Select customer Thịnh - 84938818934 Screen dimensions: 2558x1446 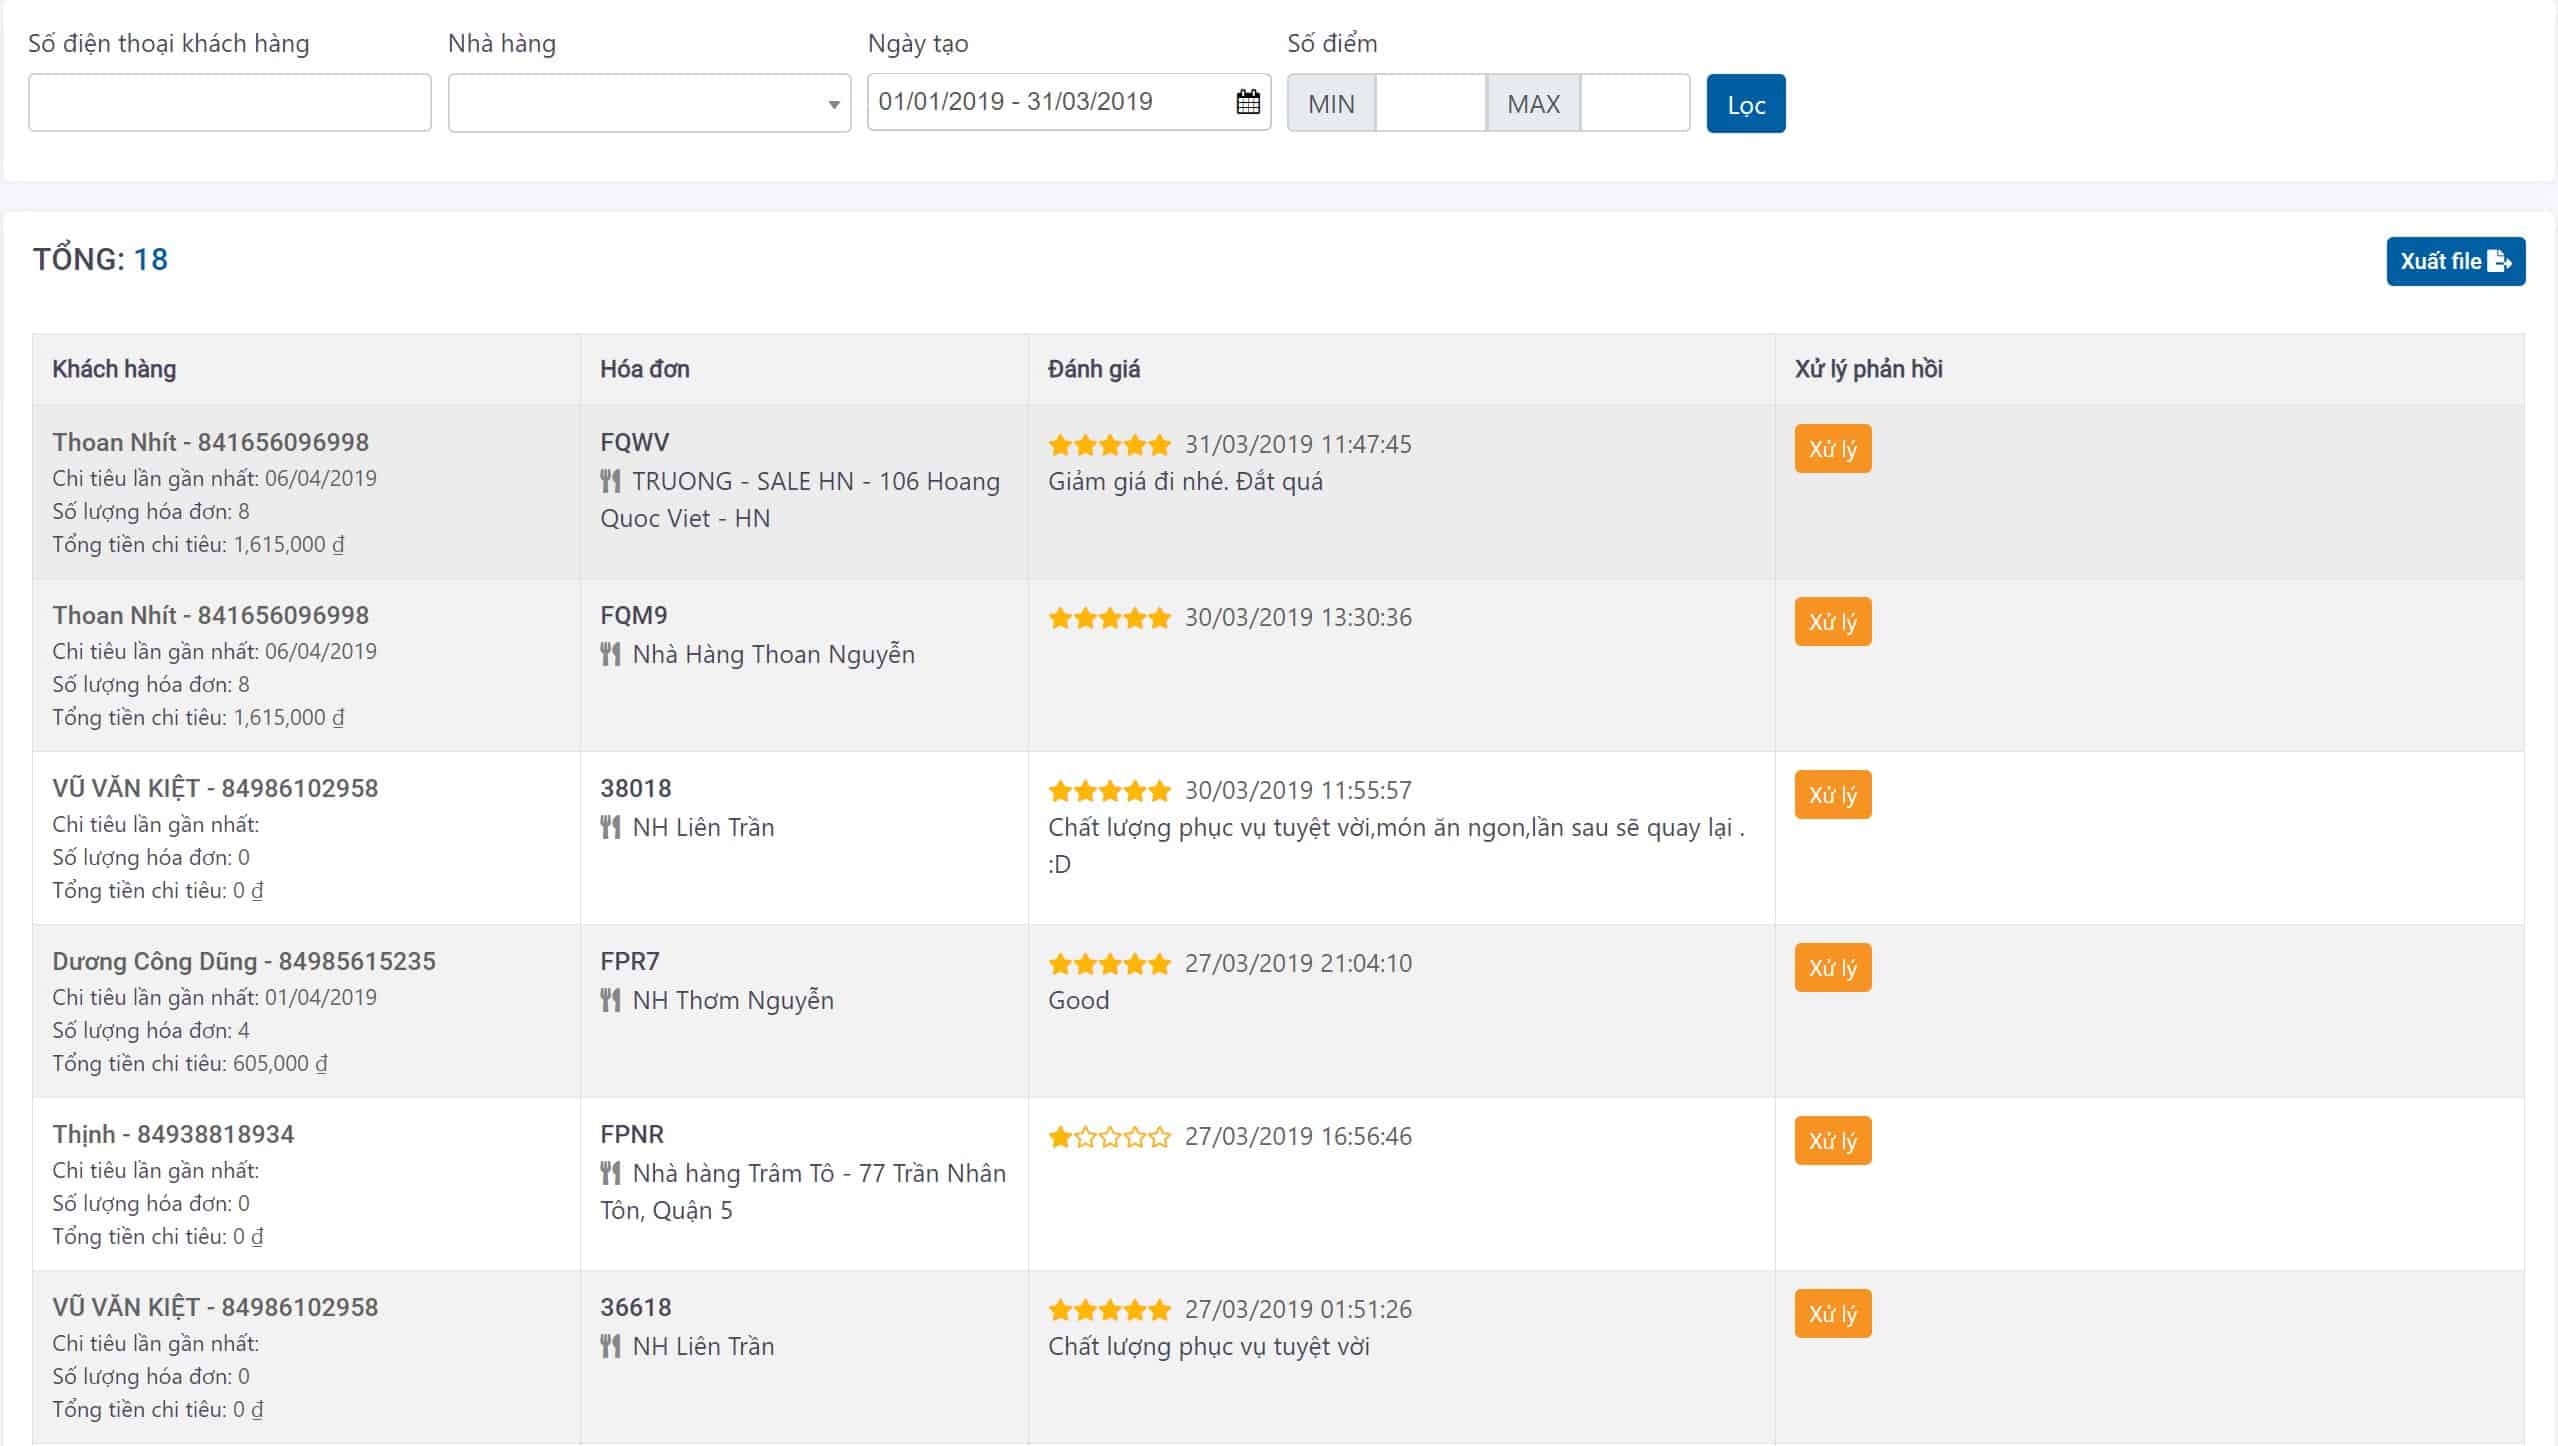click(x=173, y=1135)
